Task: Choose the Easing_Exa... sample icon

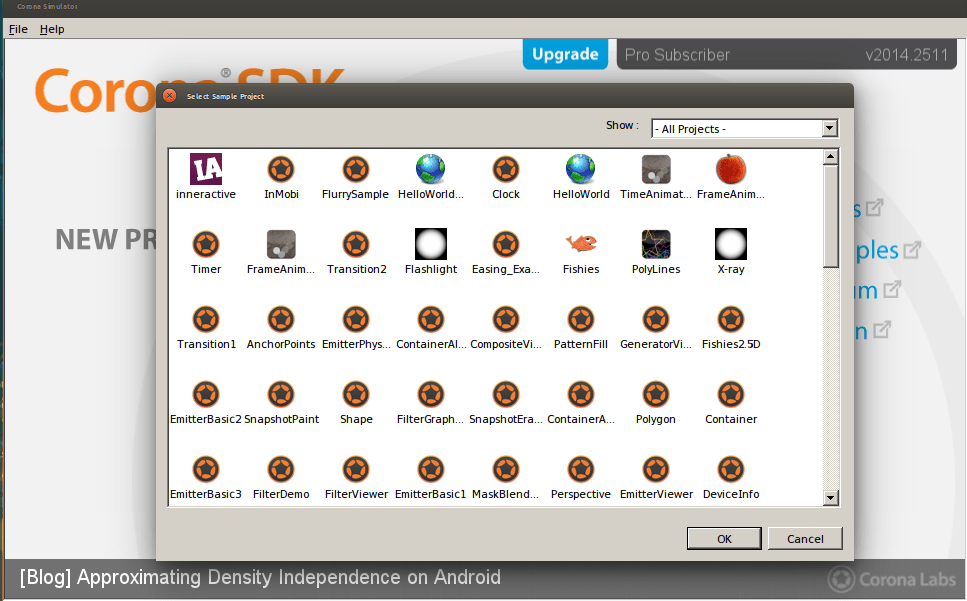Action: click(x=506, y=244)
